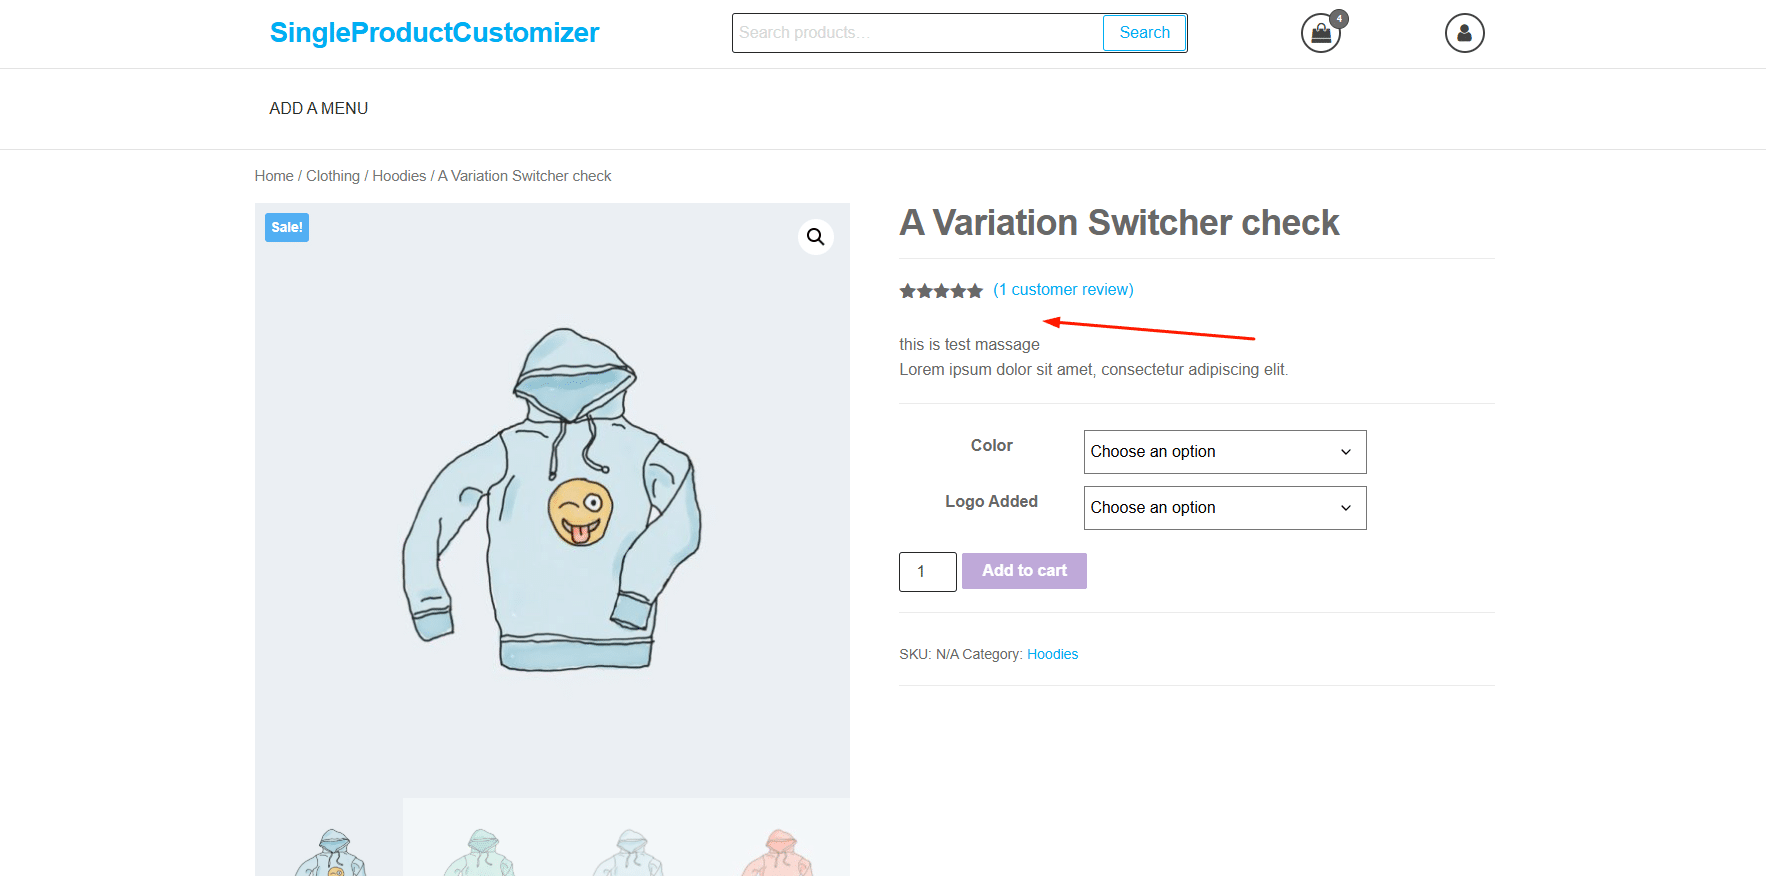Open the shopping cart icon
Image resolution: width=1766 pixels, height=876 pixels.
coord(1321,33)
